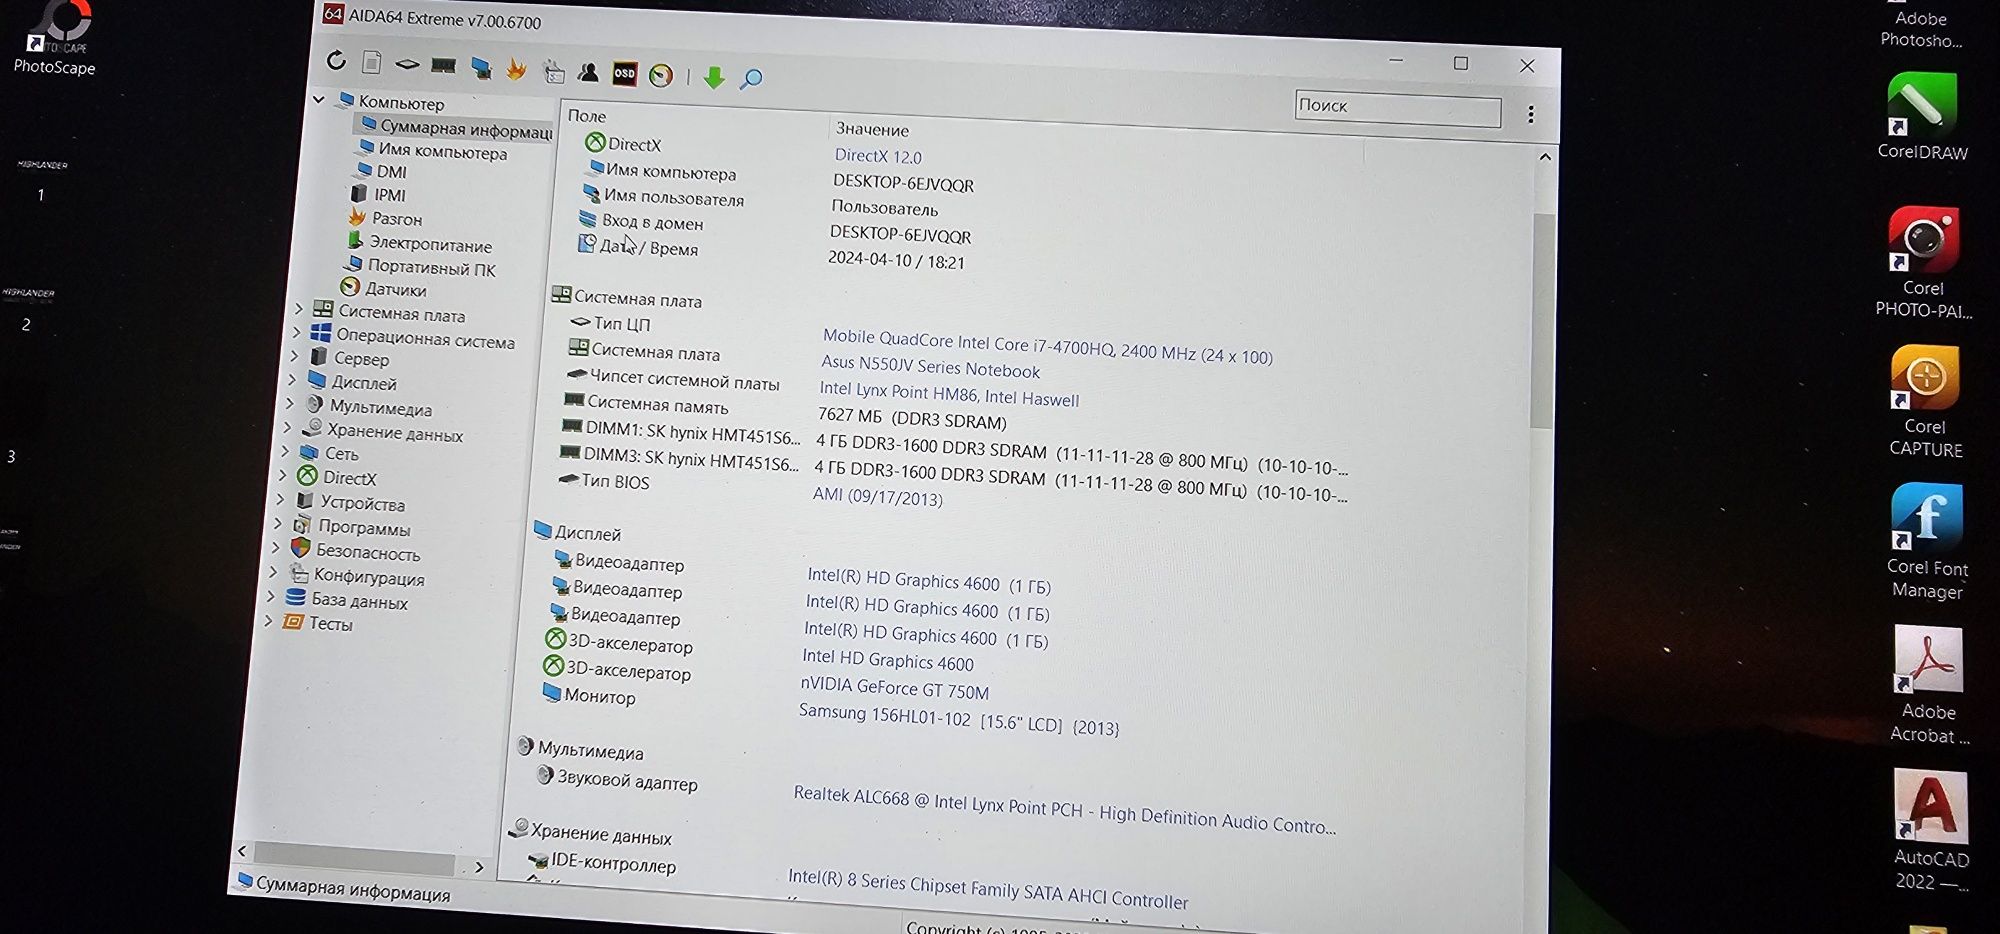Select Тесты in the tree

click(x=317, y=623)
